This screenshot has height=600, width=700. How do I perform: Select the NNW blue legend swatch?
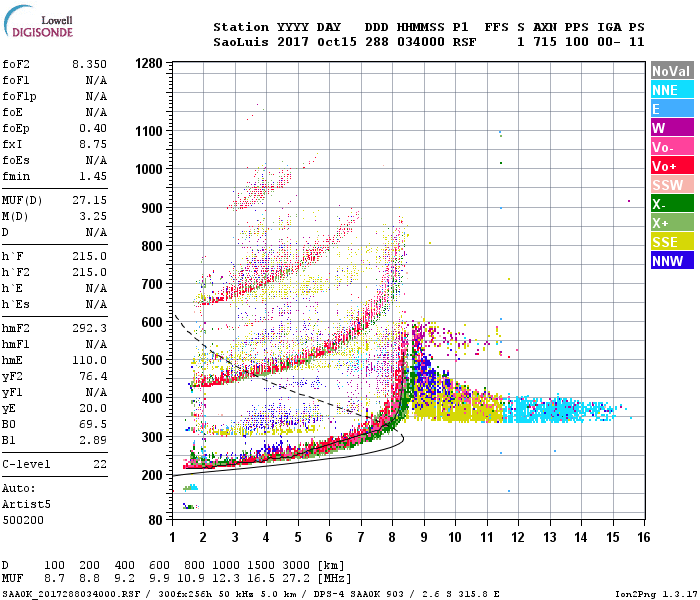672,260
